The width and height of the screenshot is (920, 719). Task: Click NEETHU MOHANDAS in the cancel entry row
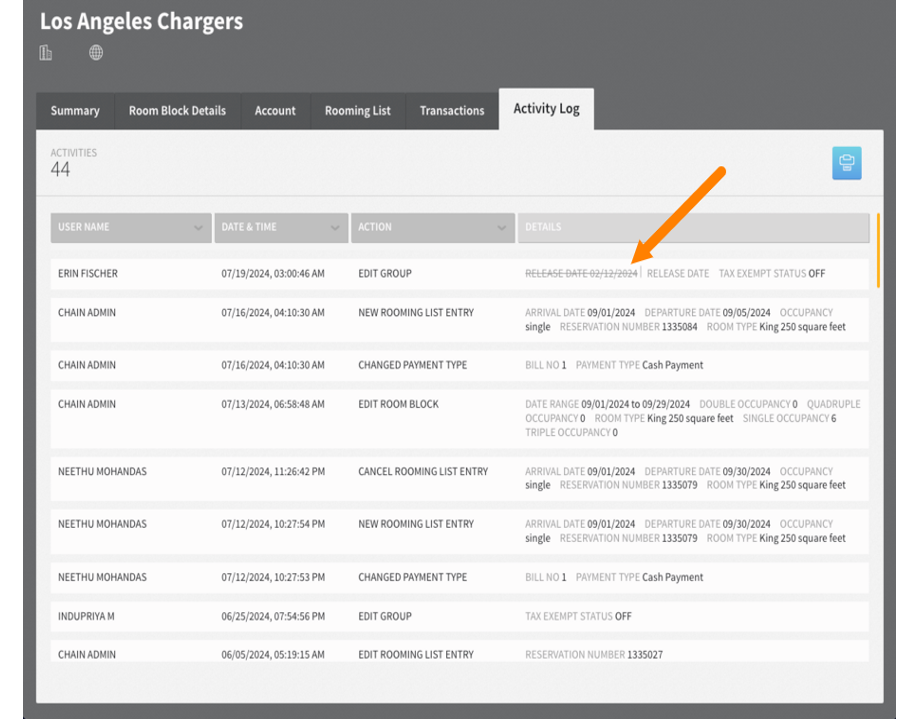click(x=102, y=471)
